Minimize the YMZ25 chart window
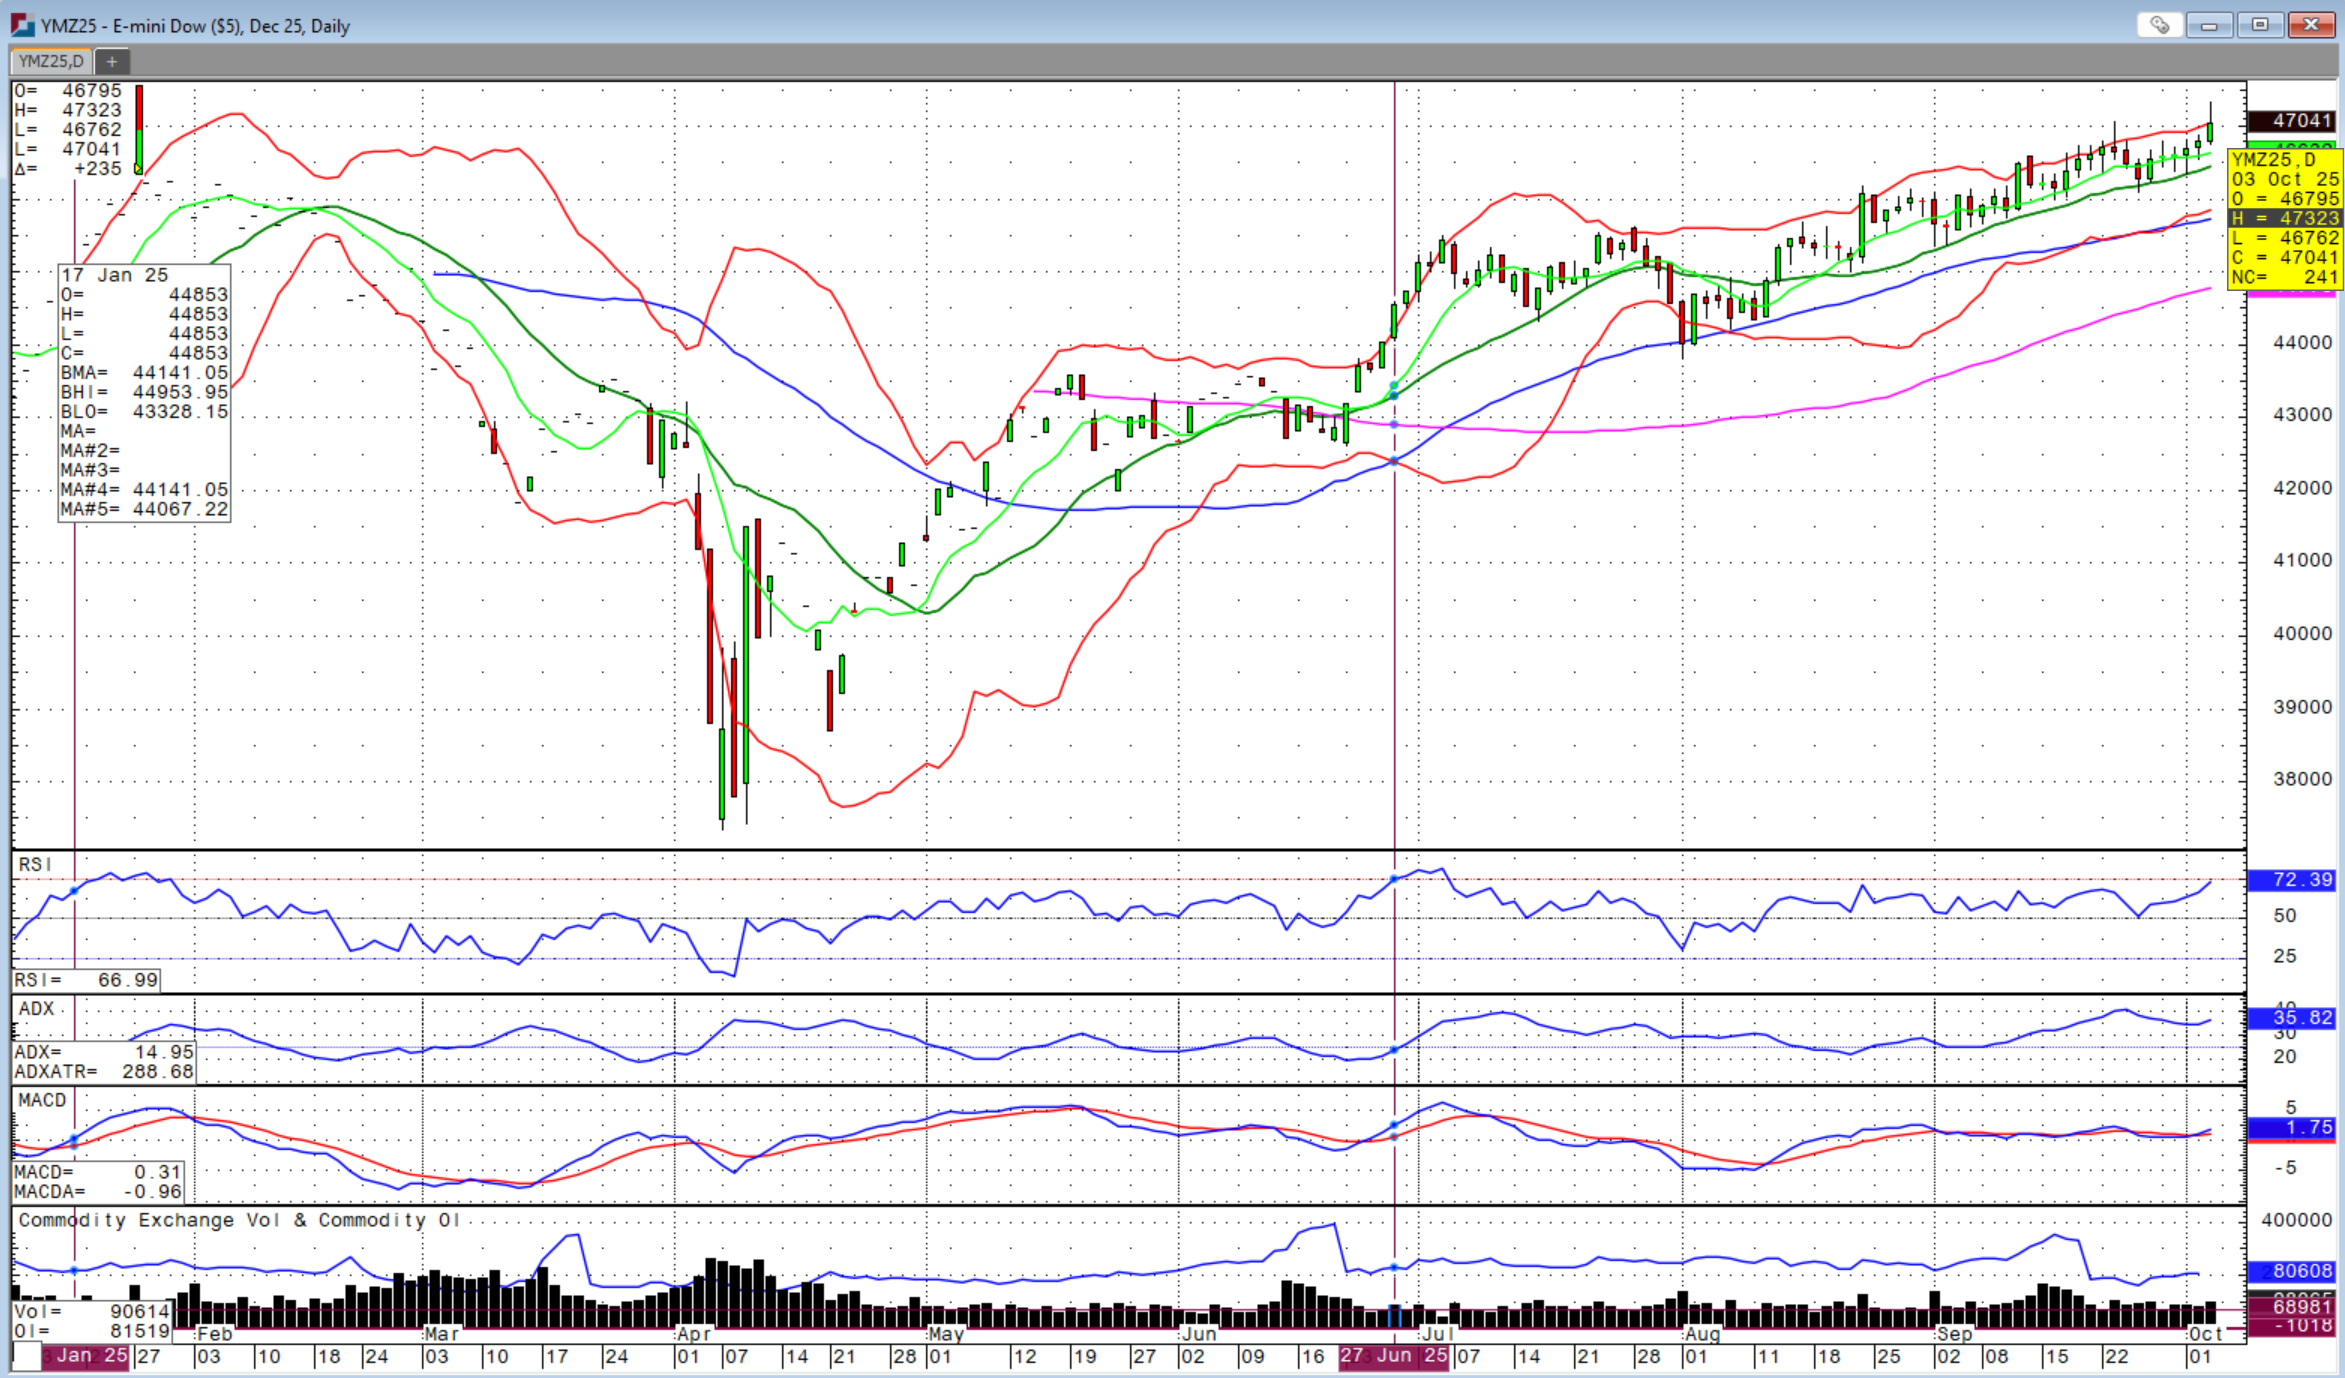The width and height of the screenshot is (2345, 1378). point(2209,25)
